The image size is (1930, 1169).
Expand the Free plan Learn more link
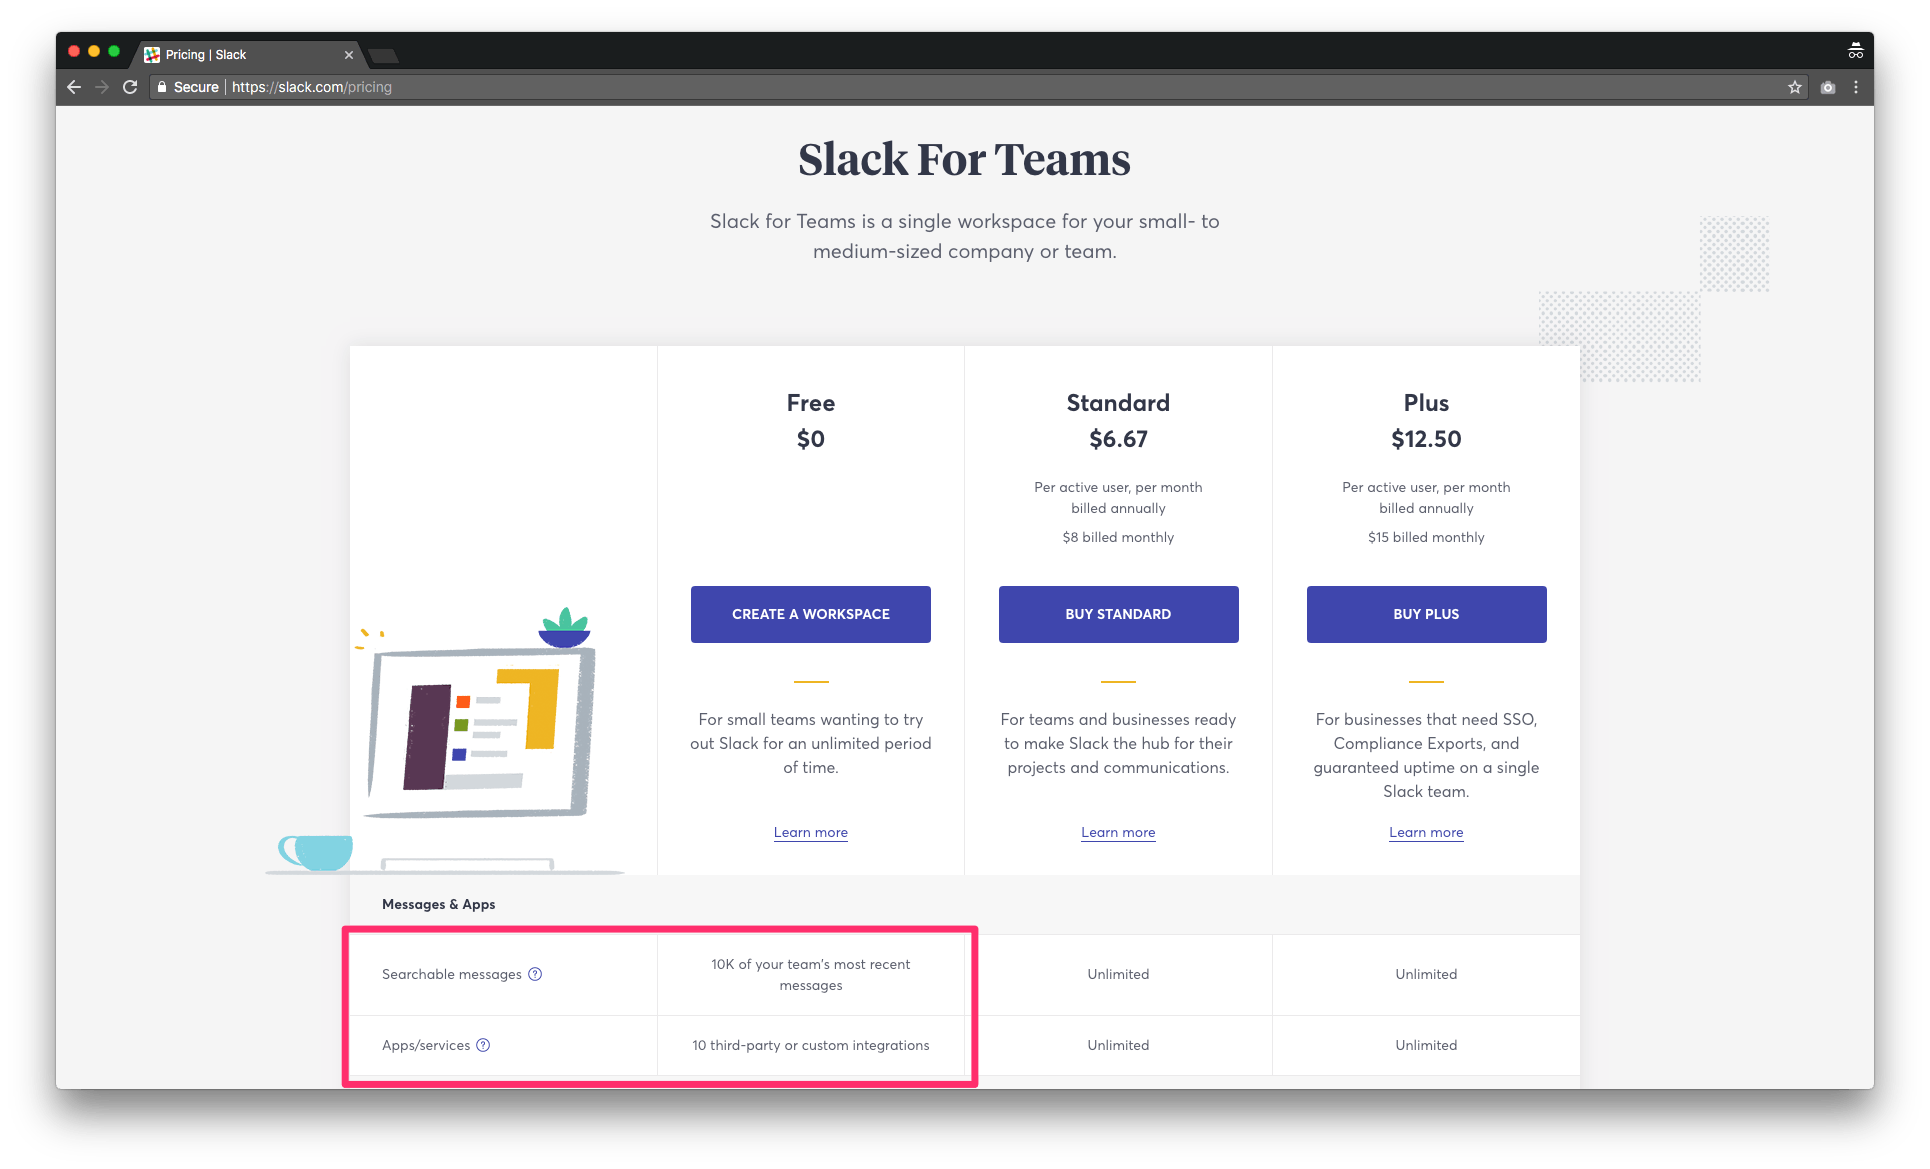pos(809,831)
